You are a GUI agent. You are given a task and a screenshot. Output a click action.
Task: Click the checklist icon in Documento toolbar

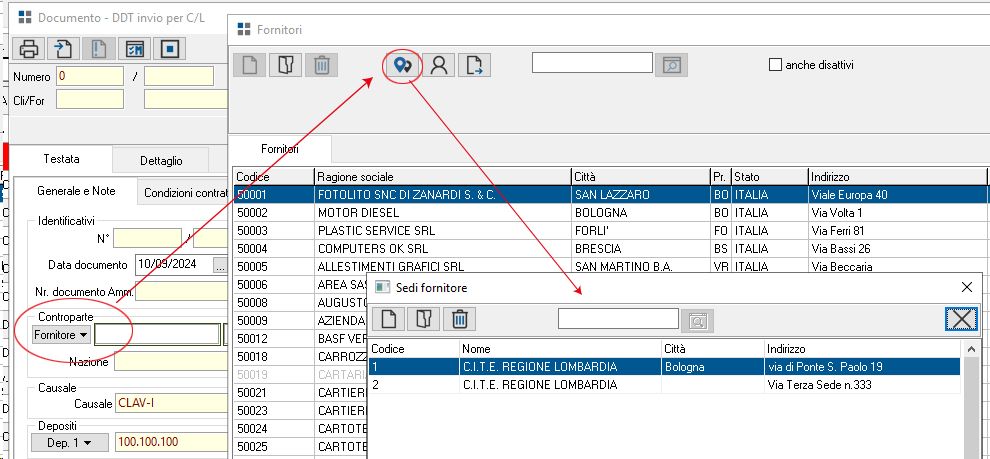point(135,48)
